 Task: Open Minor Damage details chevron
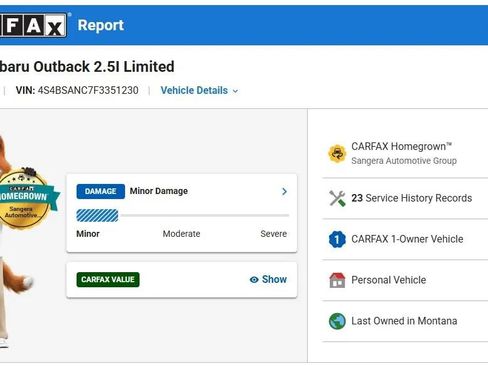pos(284,191)
